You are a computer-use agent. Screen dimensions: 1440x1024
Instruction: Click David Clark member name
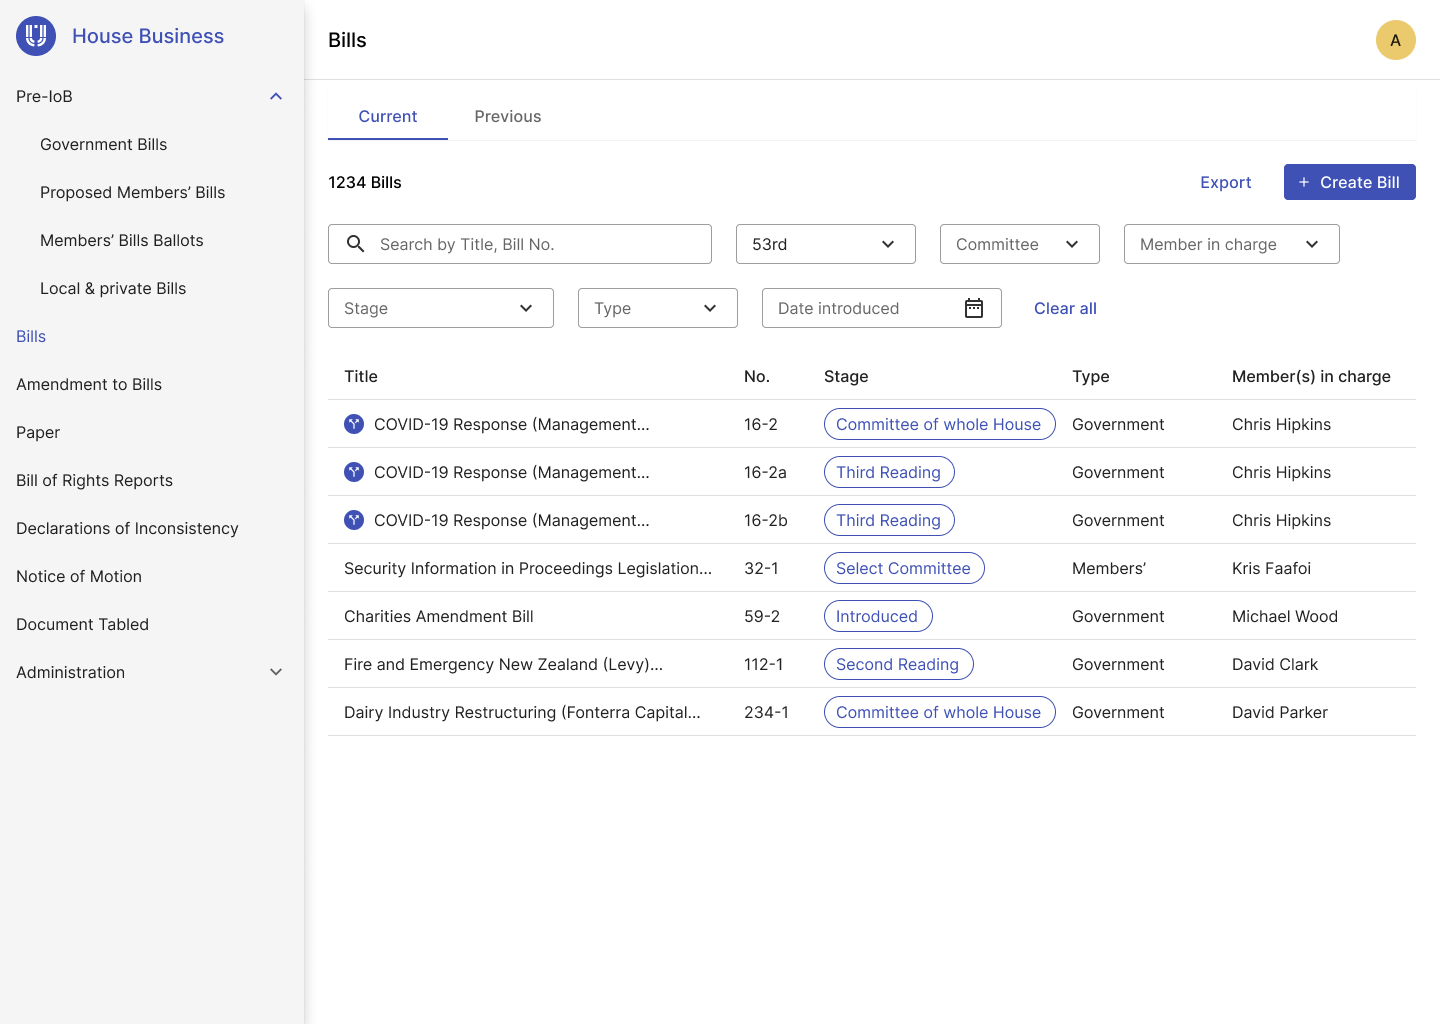click(x=1275, y=664)
